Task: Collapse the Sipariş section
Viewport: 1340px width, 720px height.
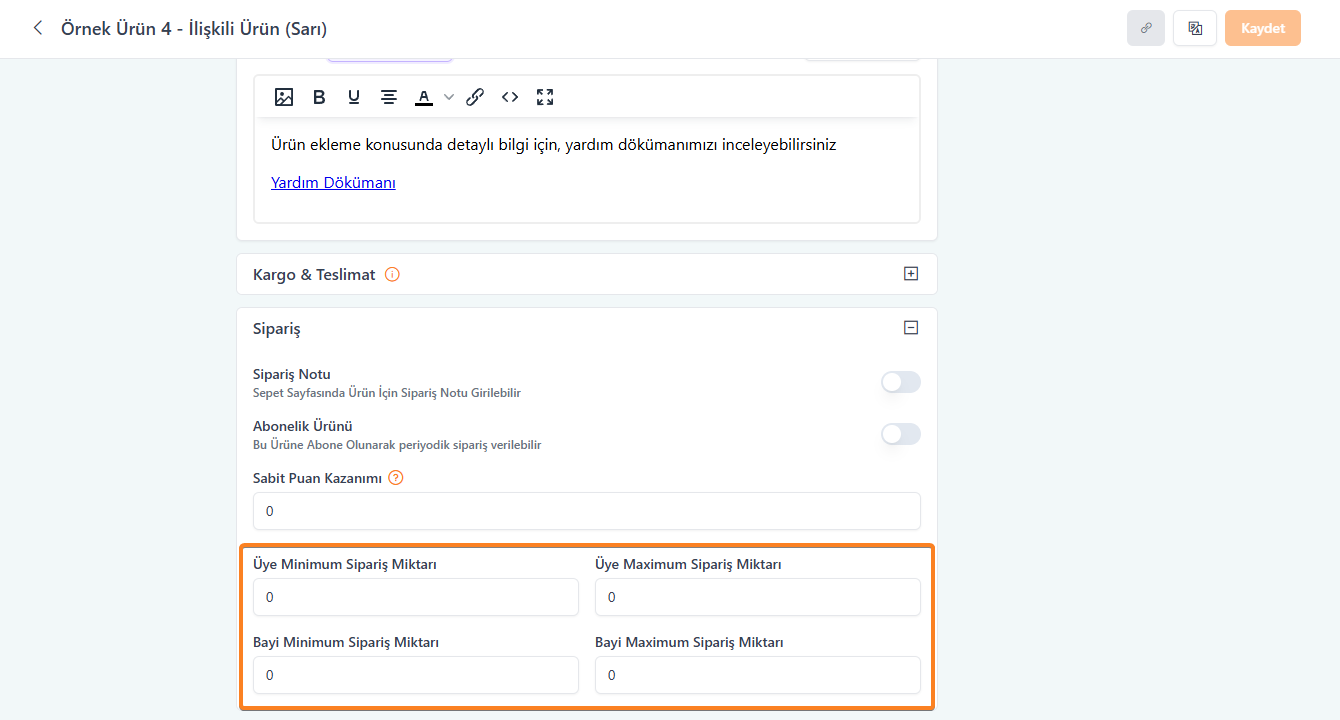Action: click(910, 327)
